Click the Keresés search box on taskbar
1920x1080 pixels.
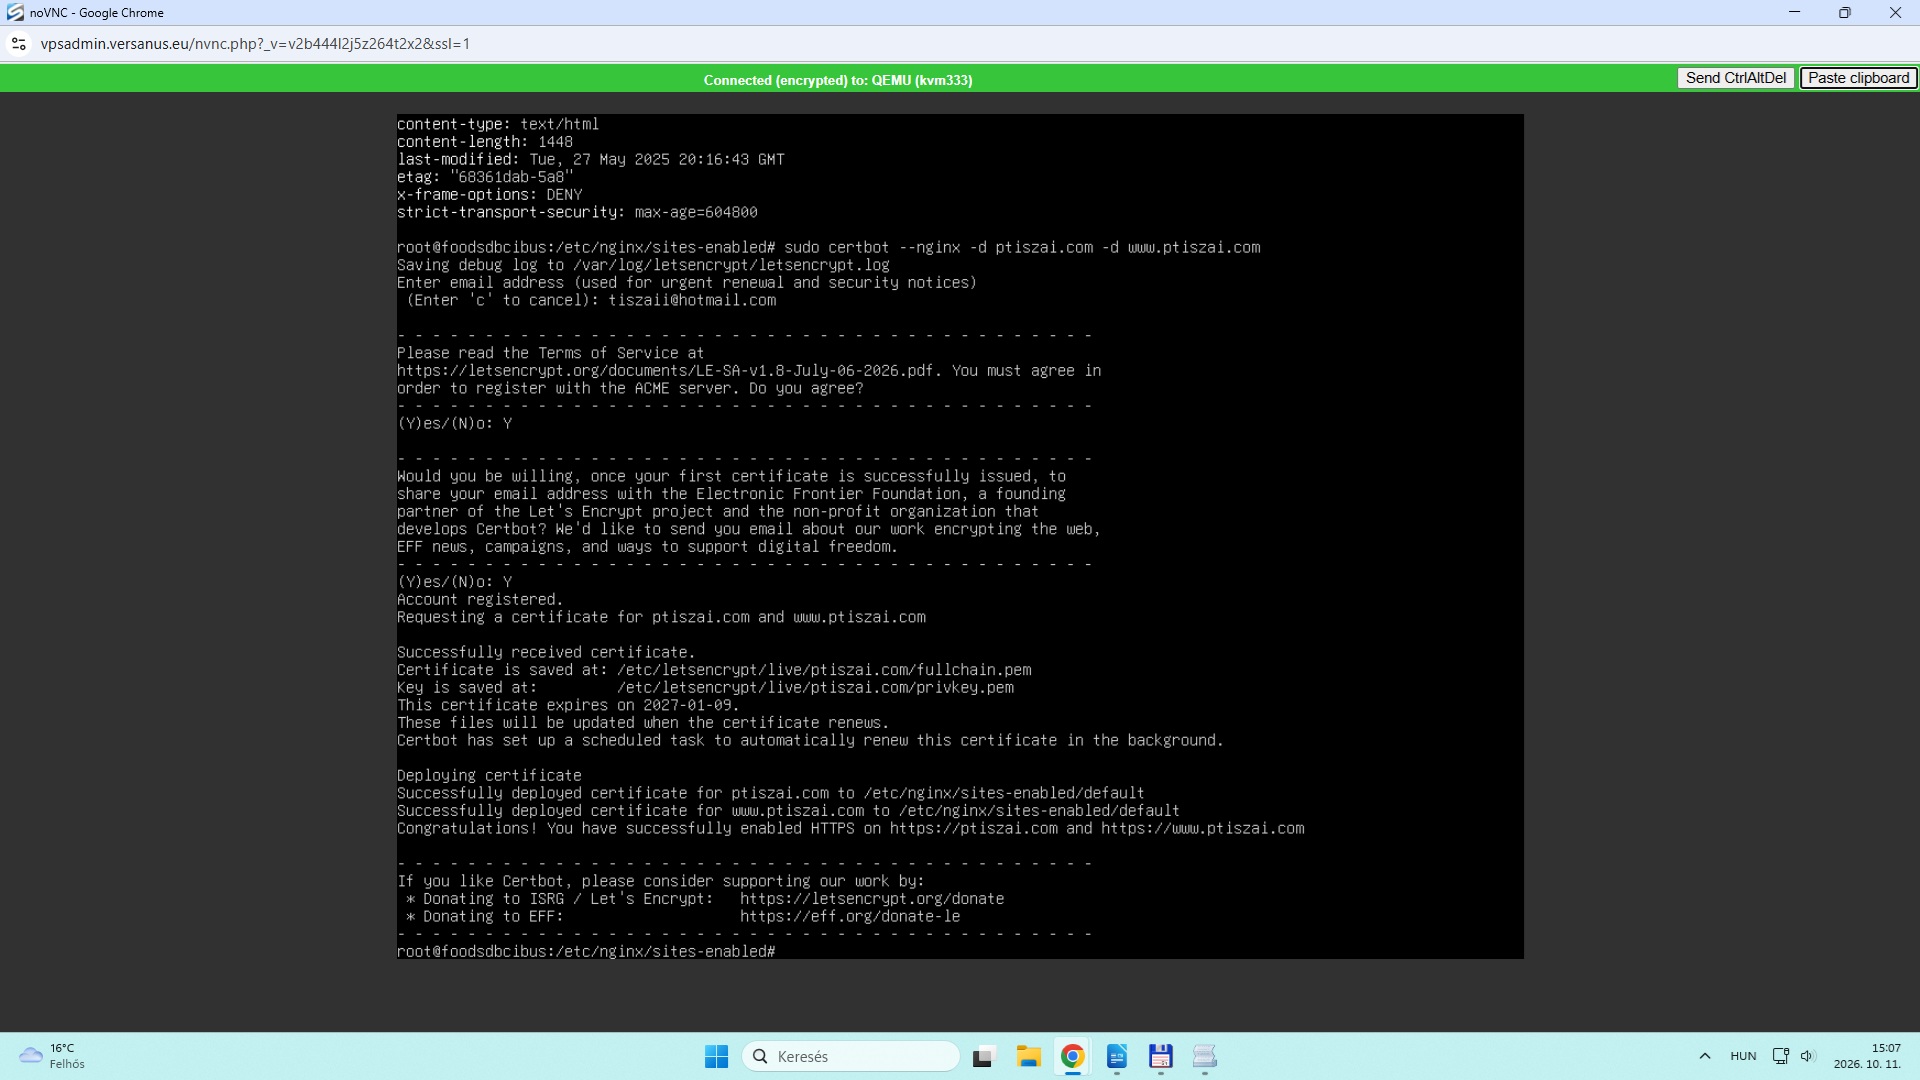point(851,1056)
